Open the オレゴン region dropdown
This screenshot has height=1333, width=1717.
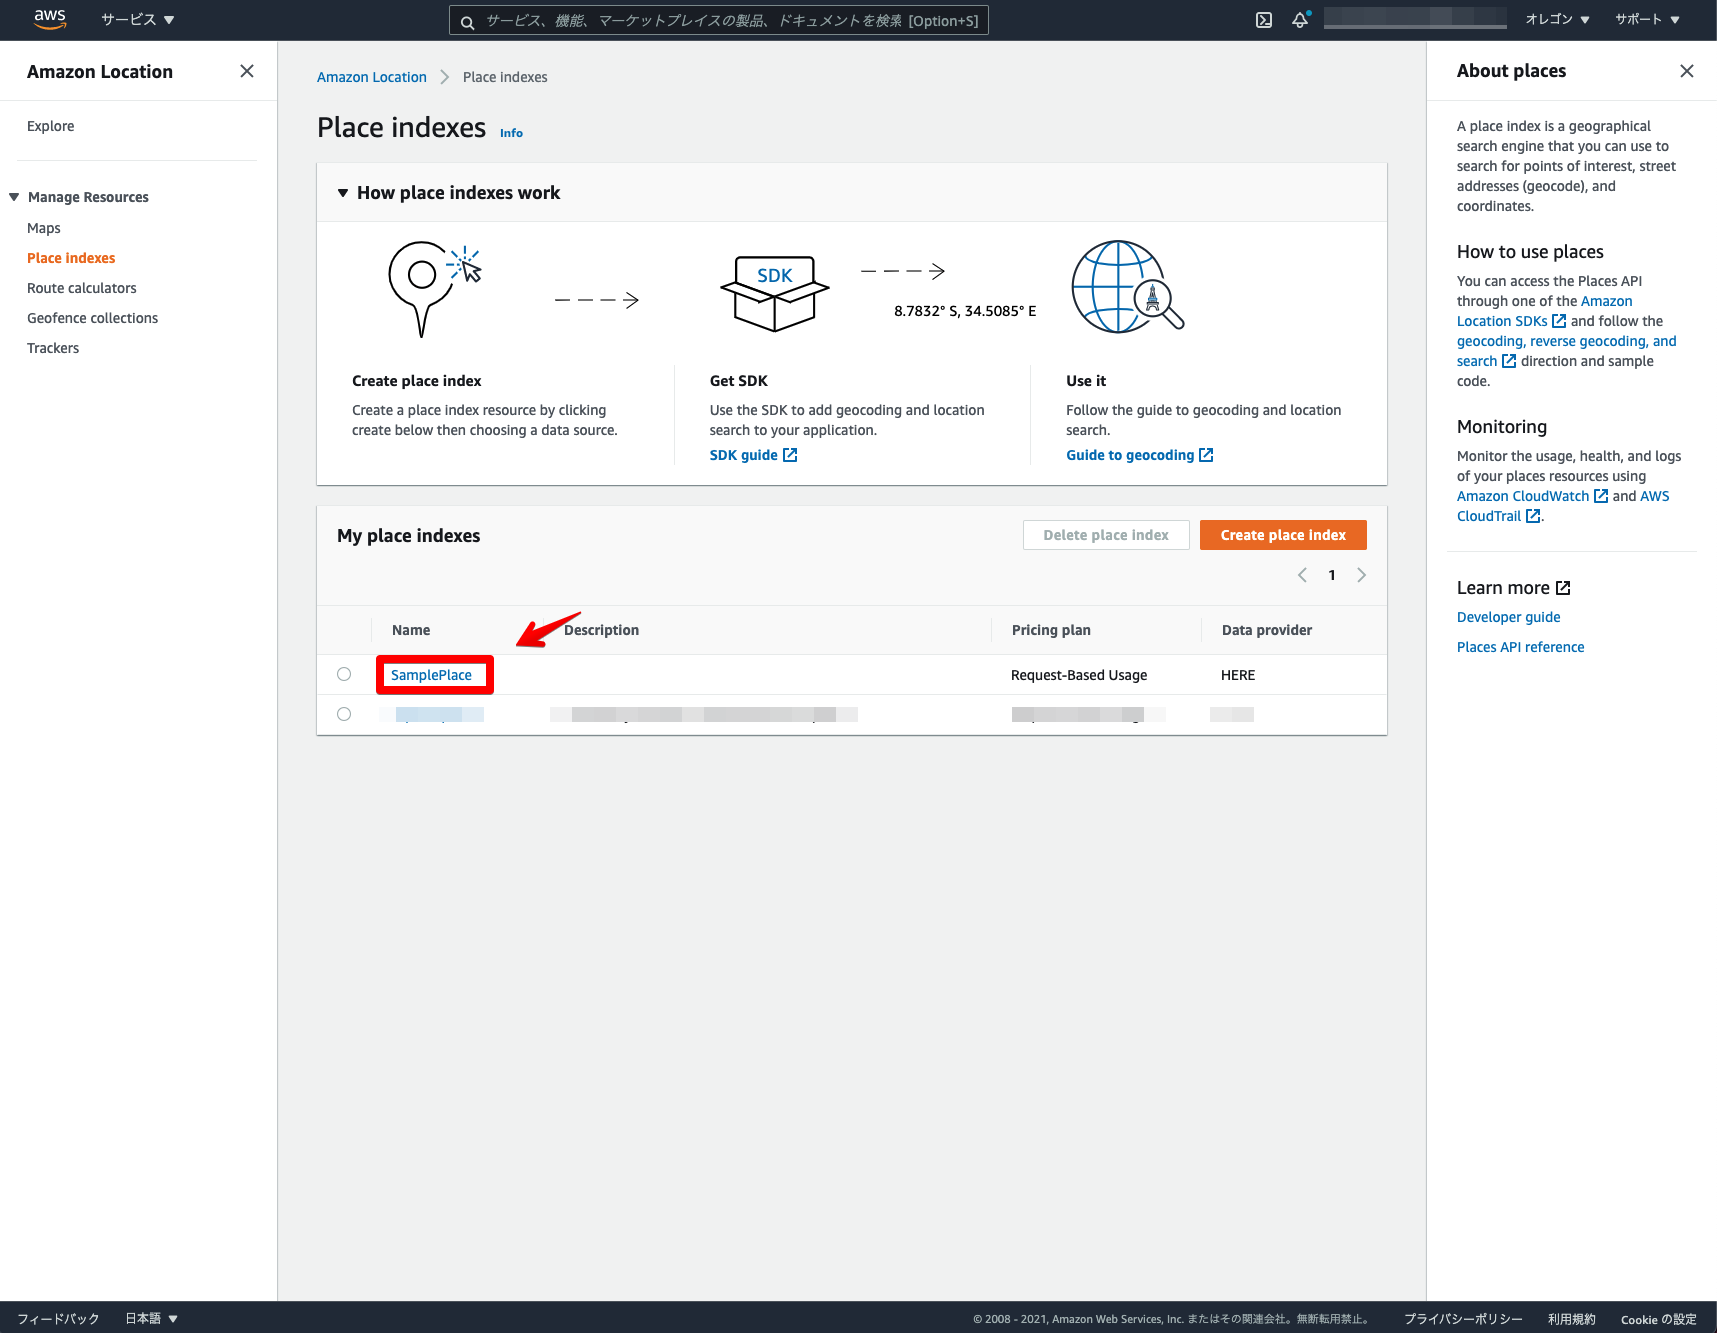(1557, 19)
